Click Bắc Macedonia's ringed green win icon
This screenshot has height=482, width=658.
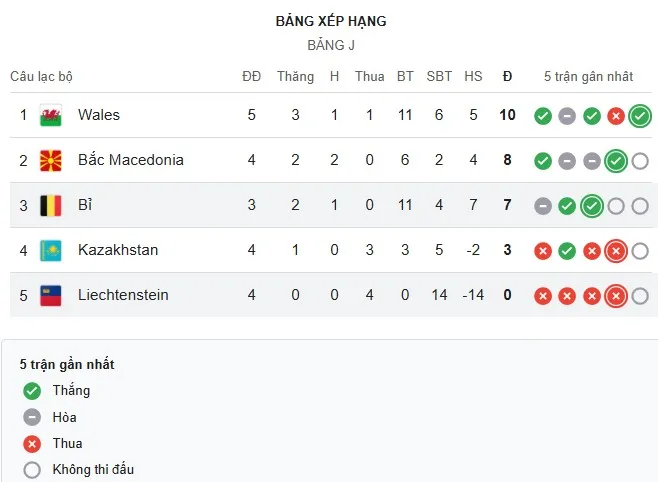coord(616,161)
